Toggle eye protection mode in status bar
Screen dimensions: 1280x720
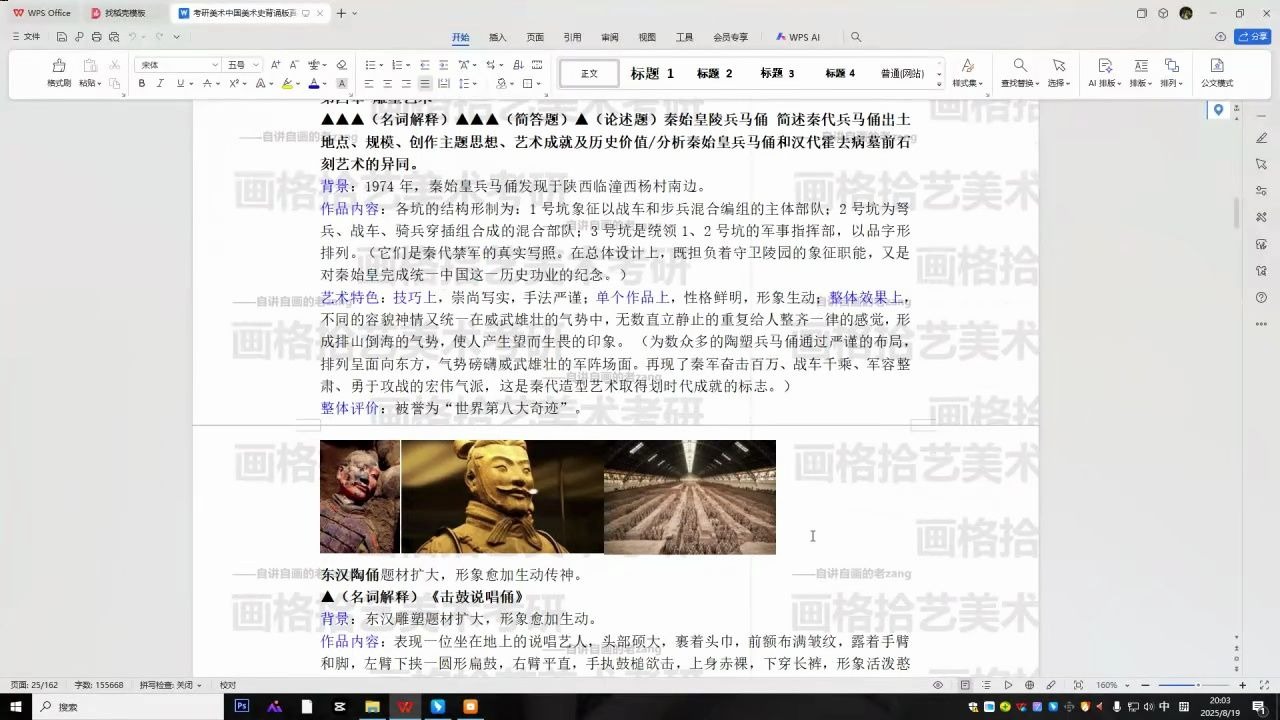pyautogui.click(x=938, y=685)
